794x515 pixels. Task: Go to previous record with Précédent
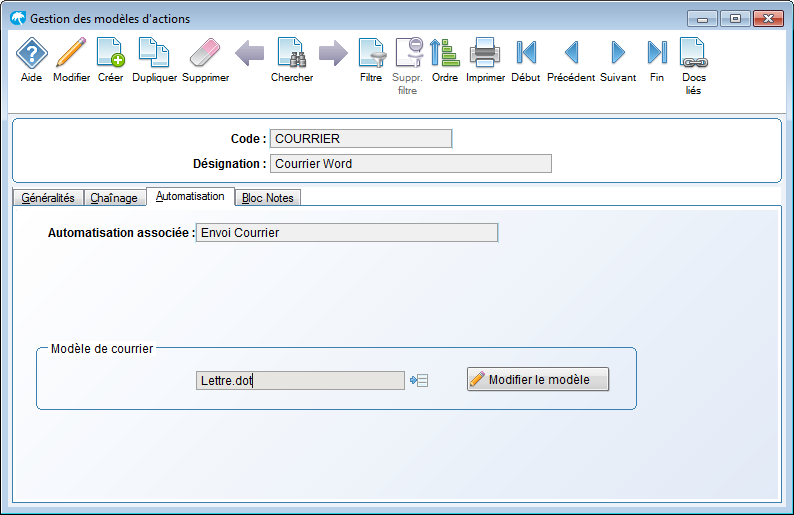(571, 53)
